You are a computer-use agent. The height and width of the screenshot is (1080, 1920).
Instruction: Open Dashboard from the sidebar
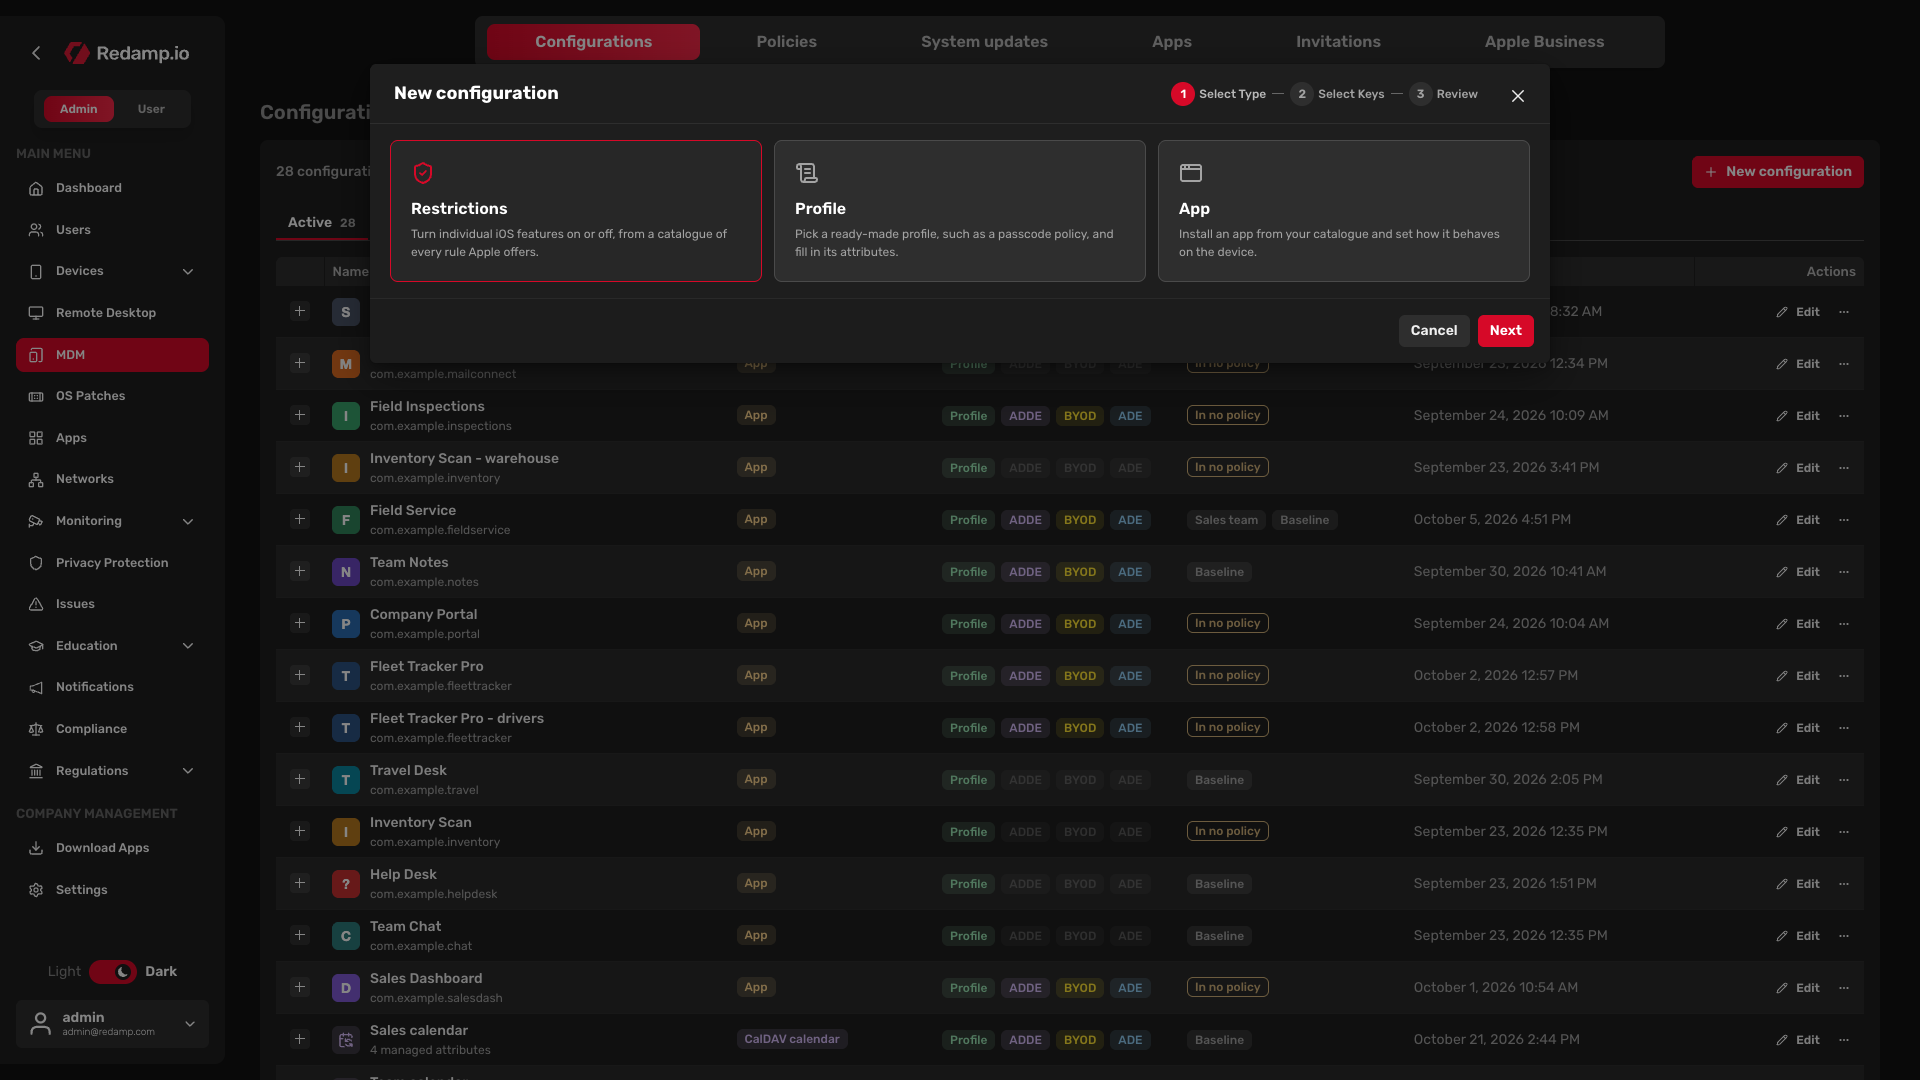click(112, 188)
